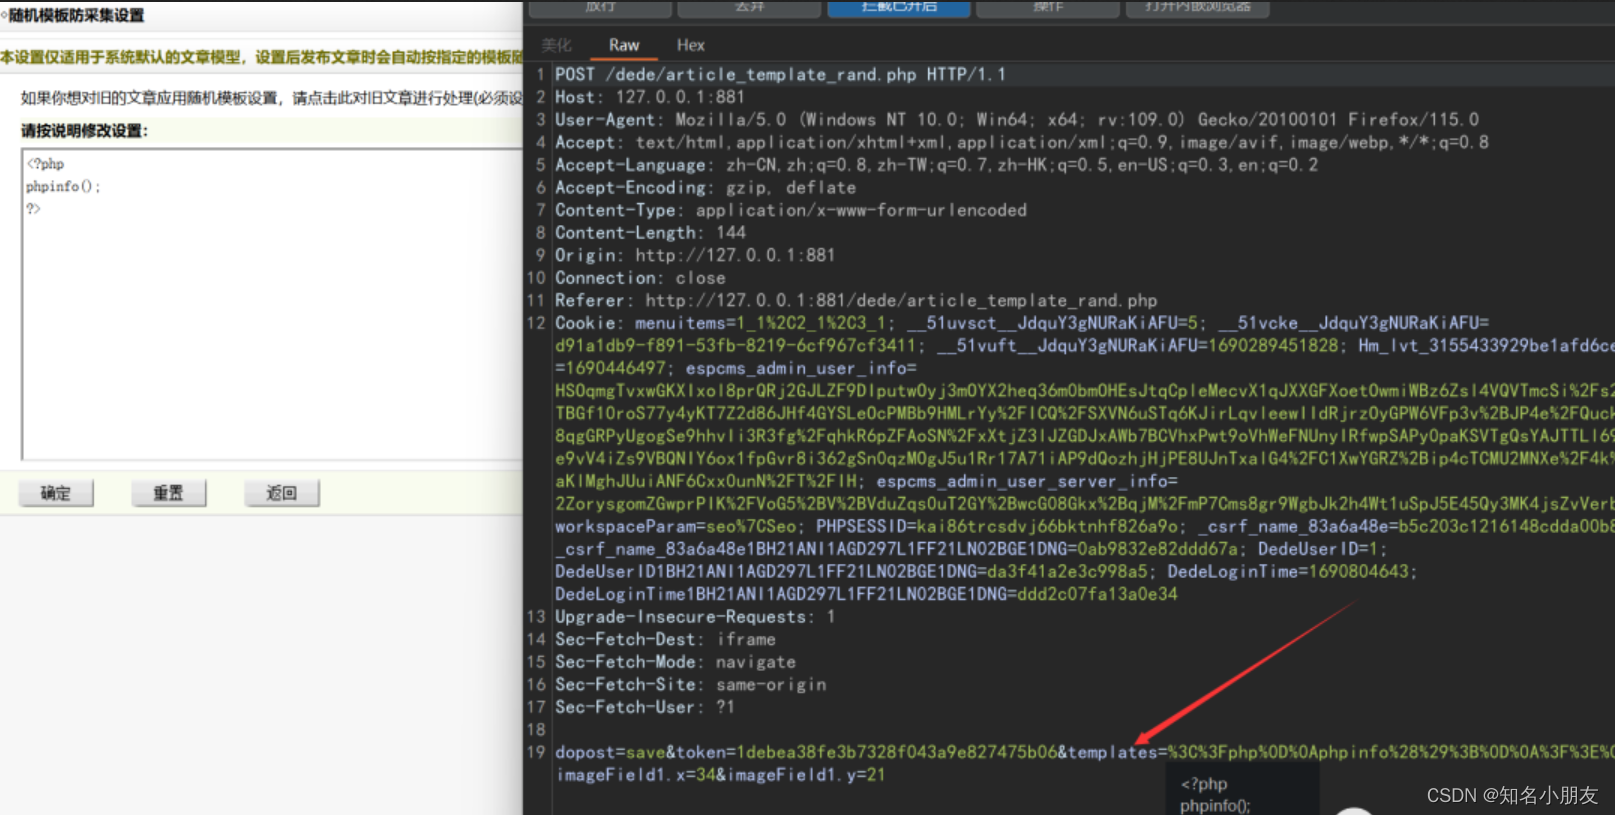Click the blue 拦截已开启 intercept toggle button
This screenshot has width=1615, height=815.
(x=899, y=8)
